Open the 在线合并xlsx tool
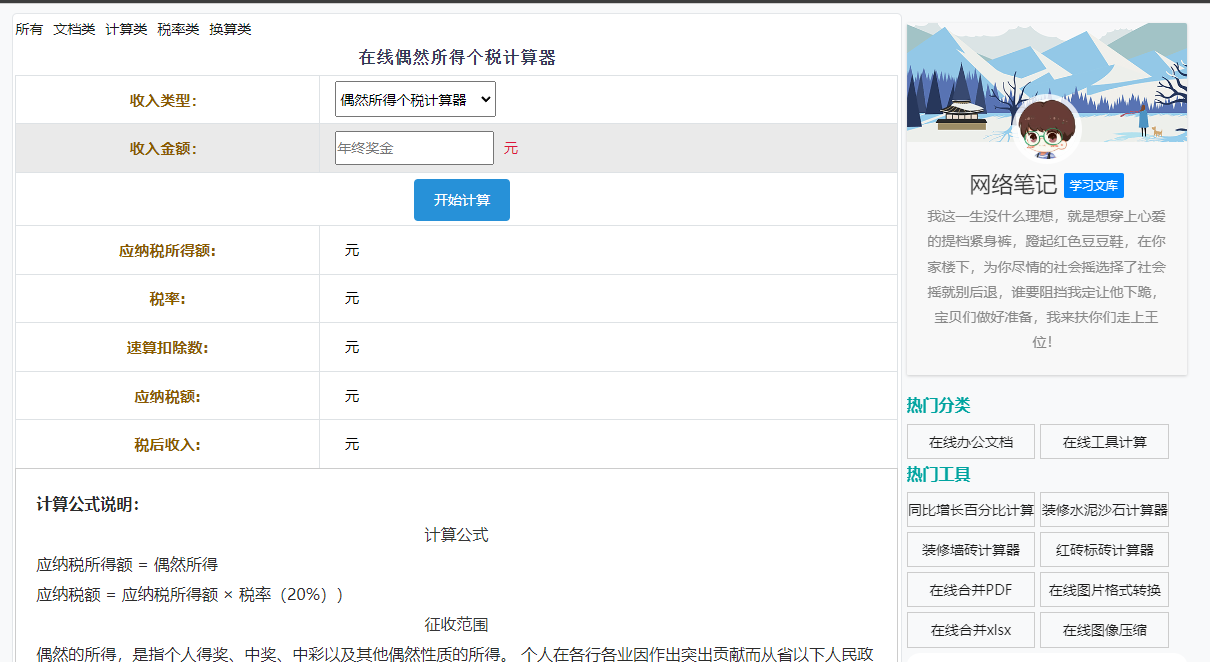1210x662 pixels. click(971, 630)
